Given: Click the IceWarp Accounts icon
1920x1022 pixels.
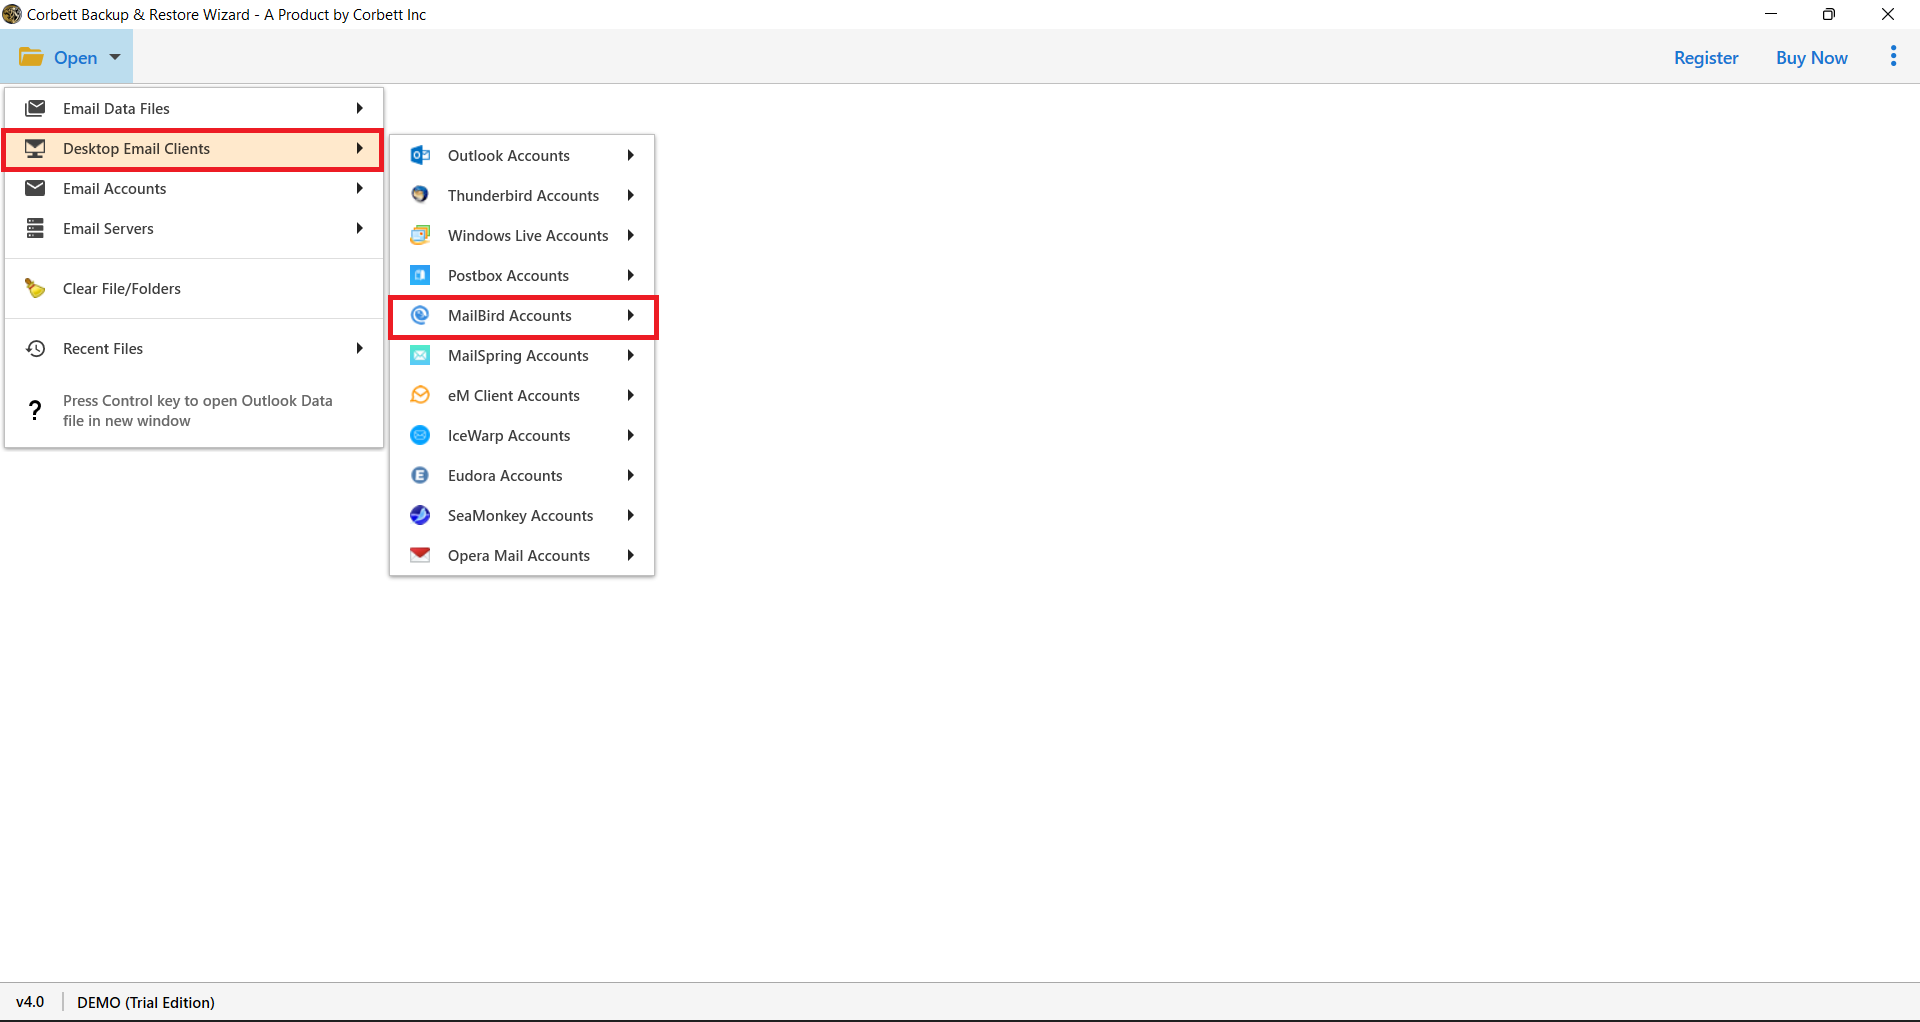Looking at the screenshot, I should pyautogui.click(x=420, y=435).
